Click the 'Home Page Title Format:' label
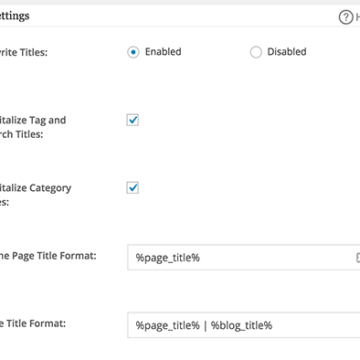This screenshot has height=360, width=360. pyautogui.click(x=48, y=256)
